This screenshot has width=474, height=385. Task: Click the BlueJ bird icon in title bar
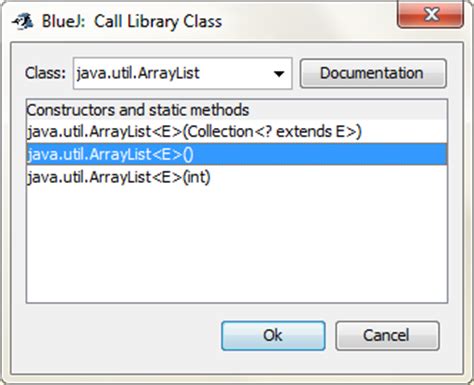[23, 22]
